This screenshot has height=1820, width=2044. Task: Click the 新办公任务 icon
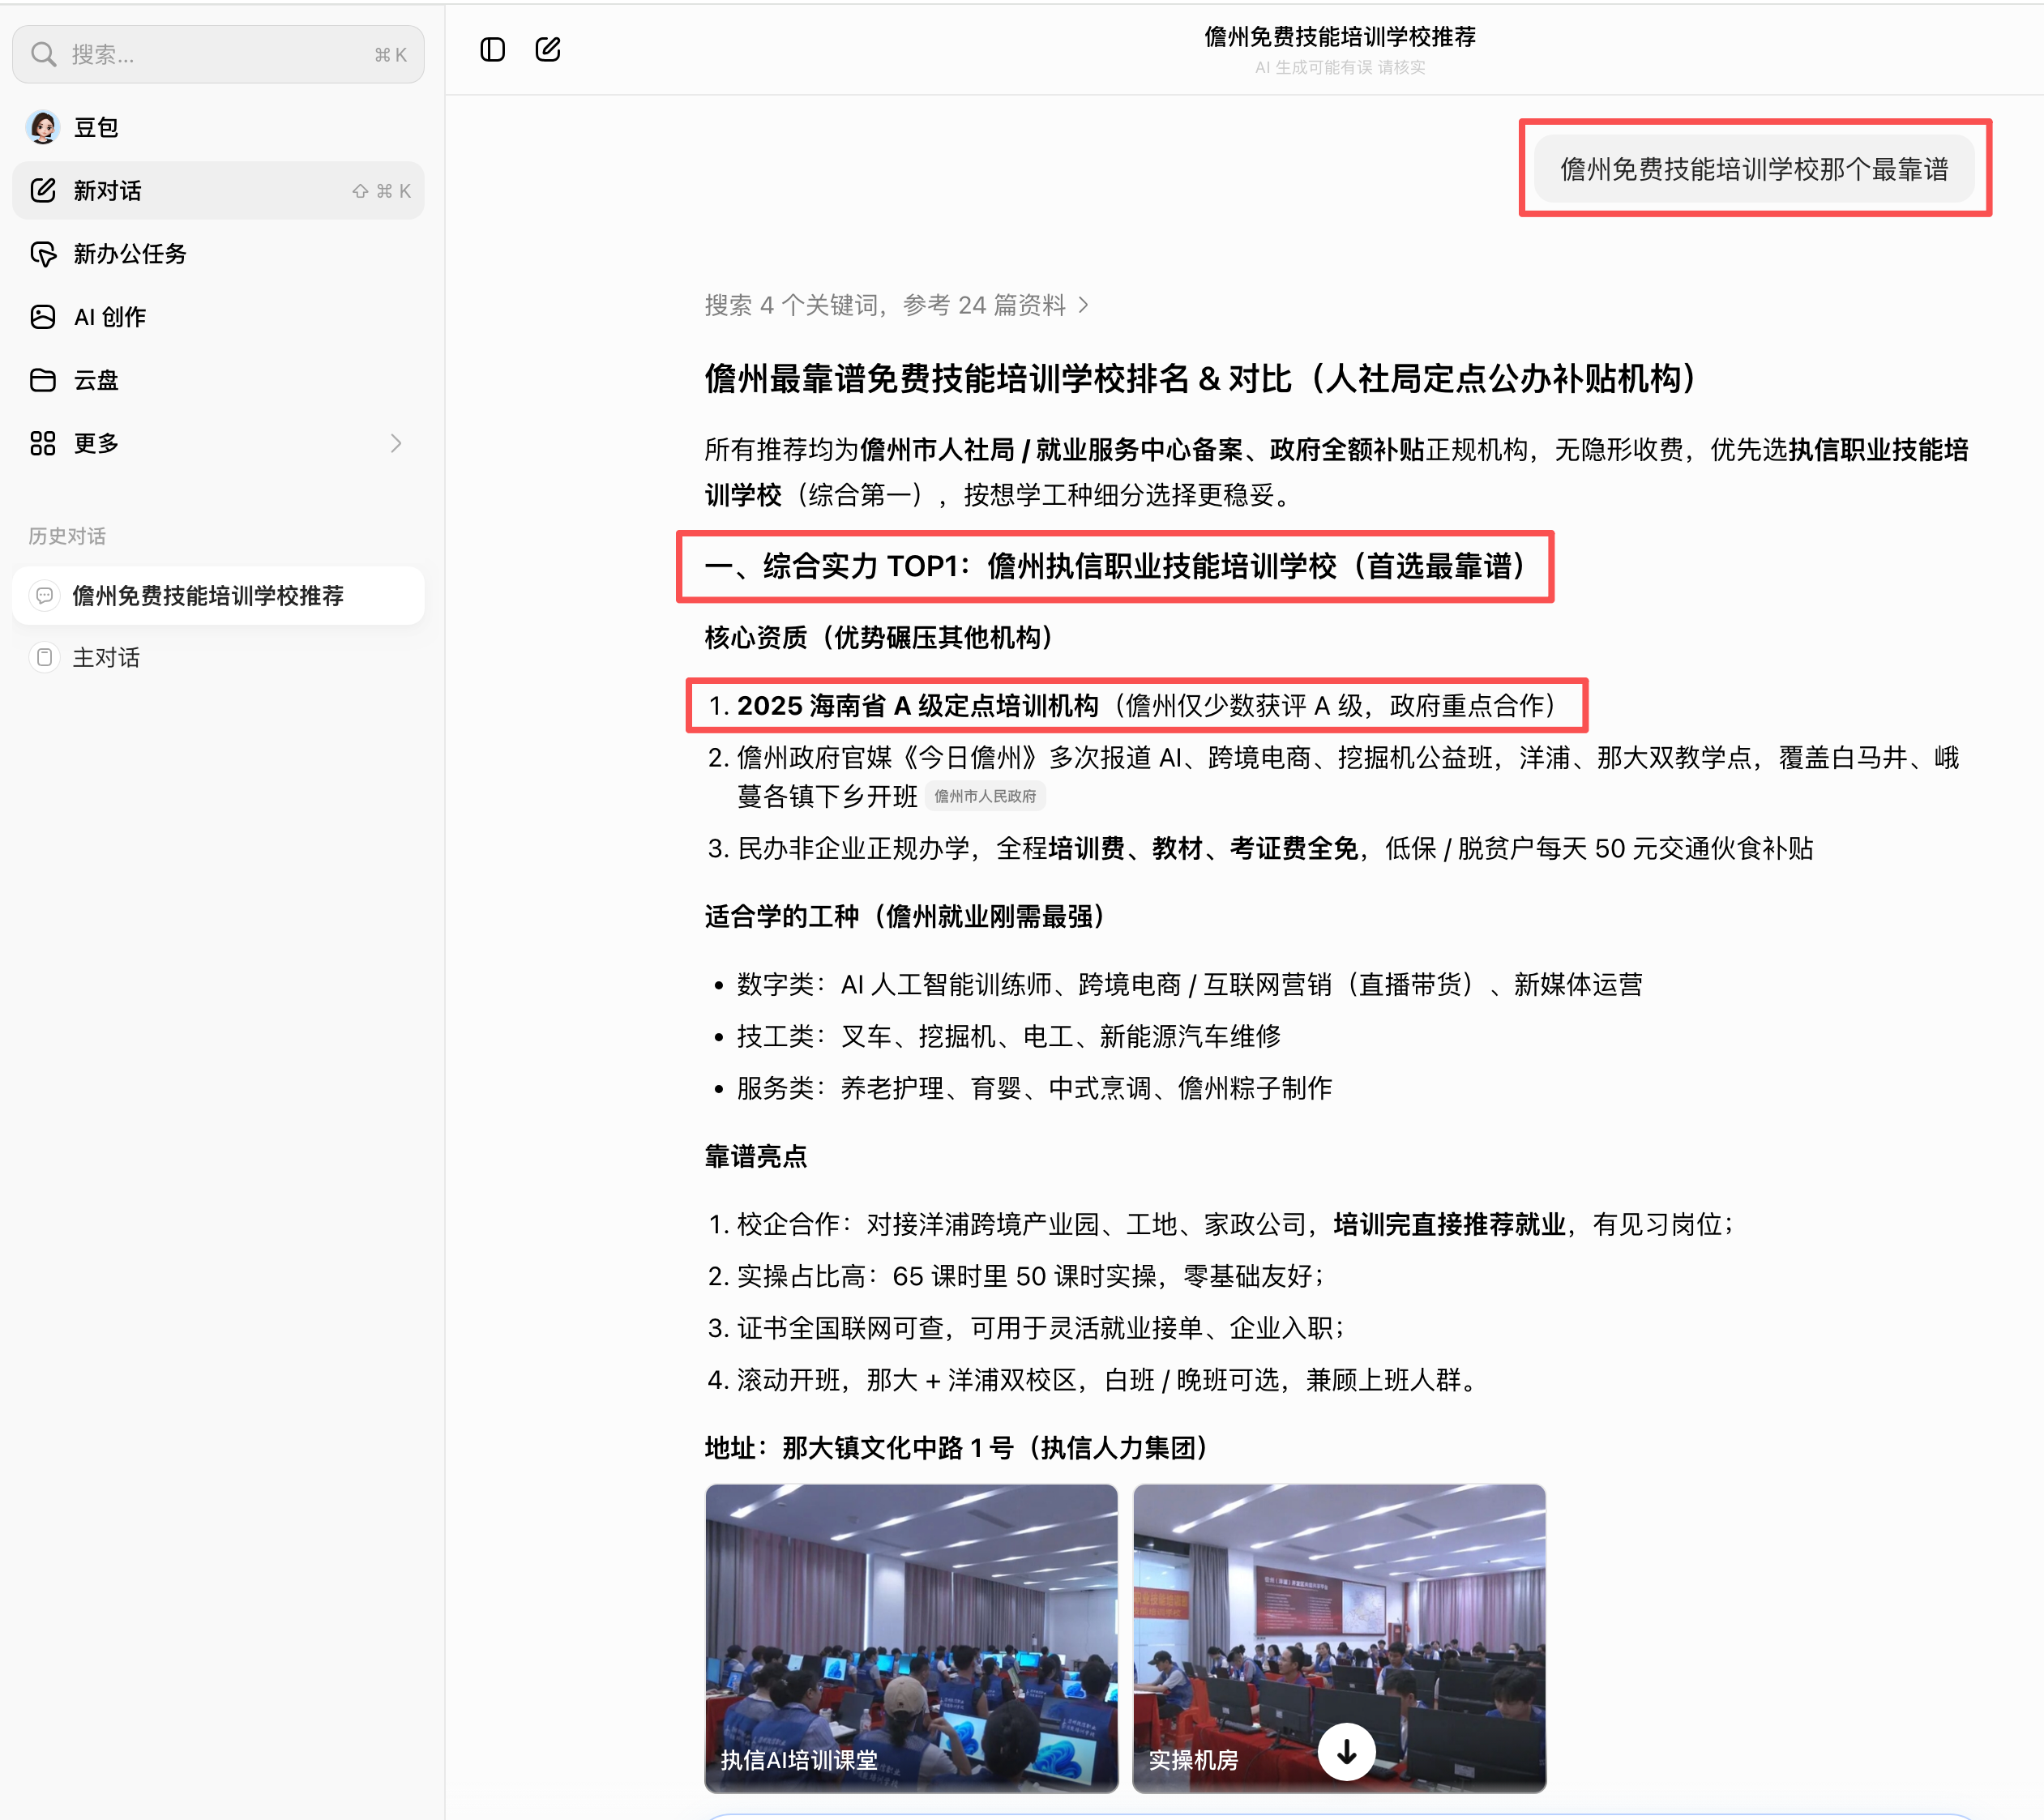[43, 253]
